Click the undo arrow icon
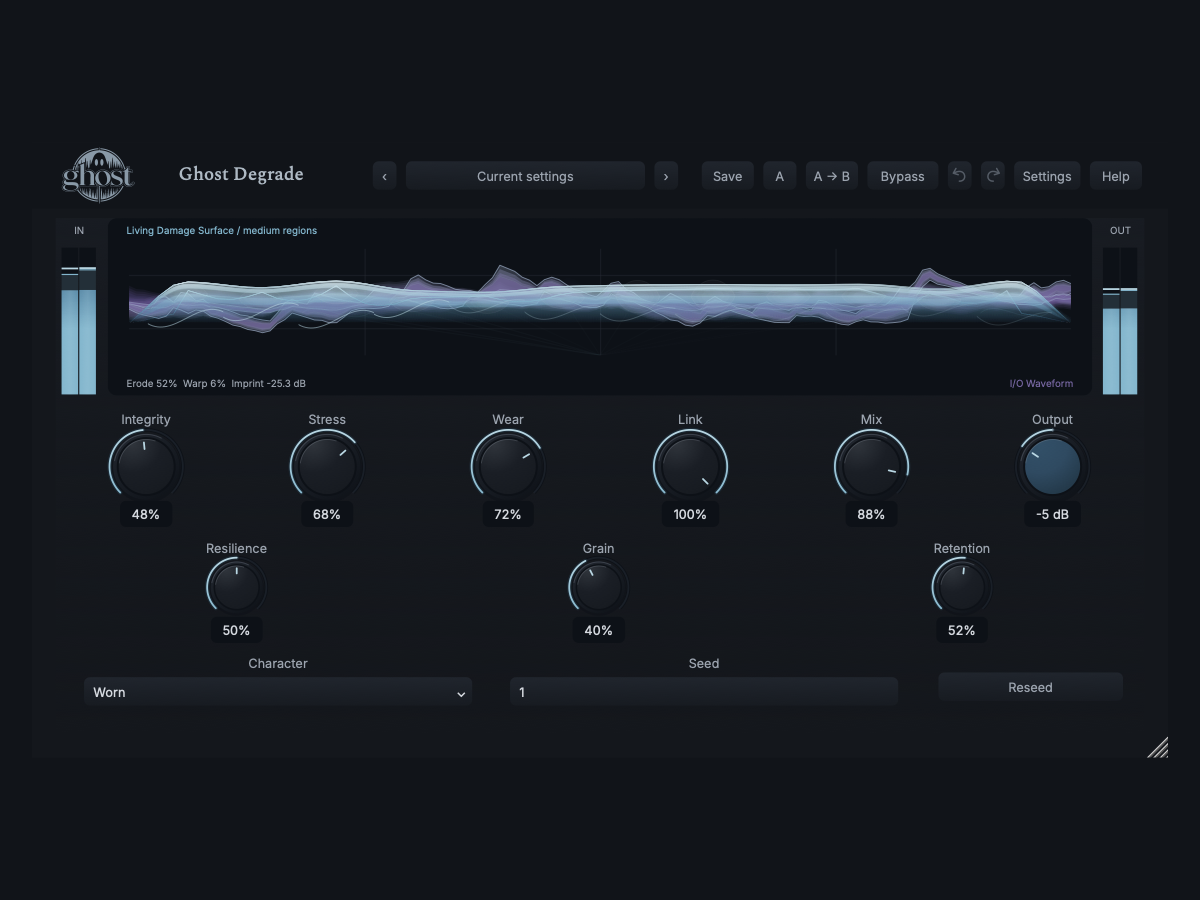 [x=959, y=176]
